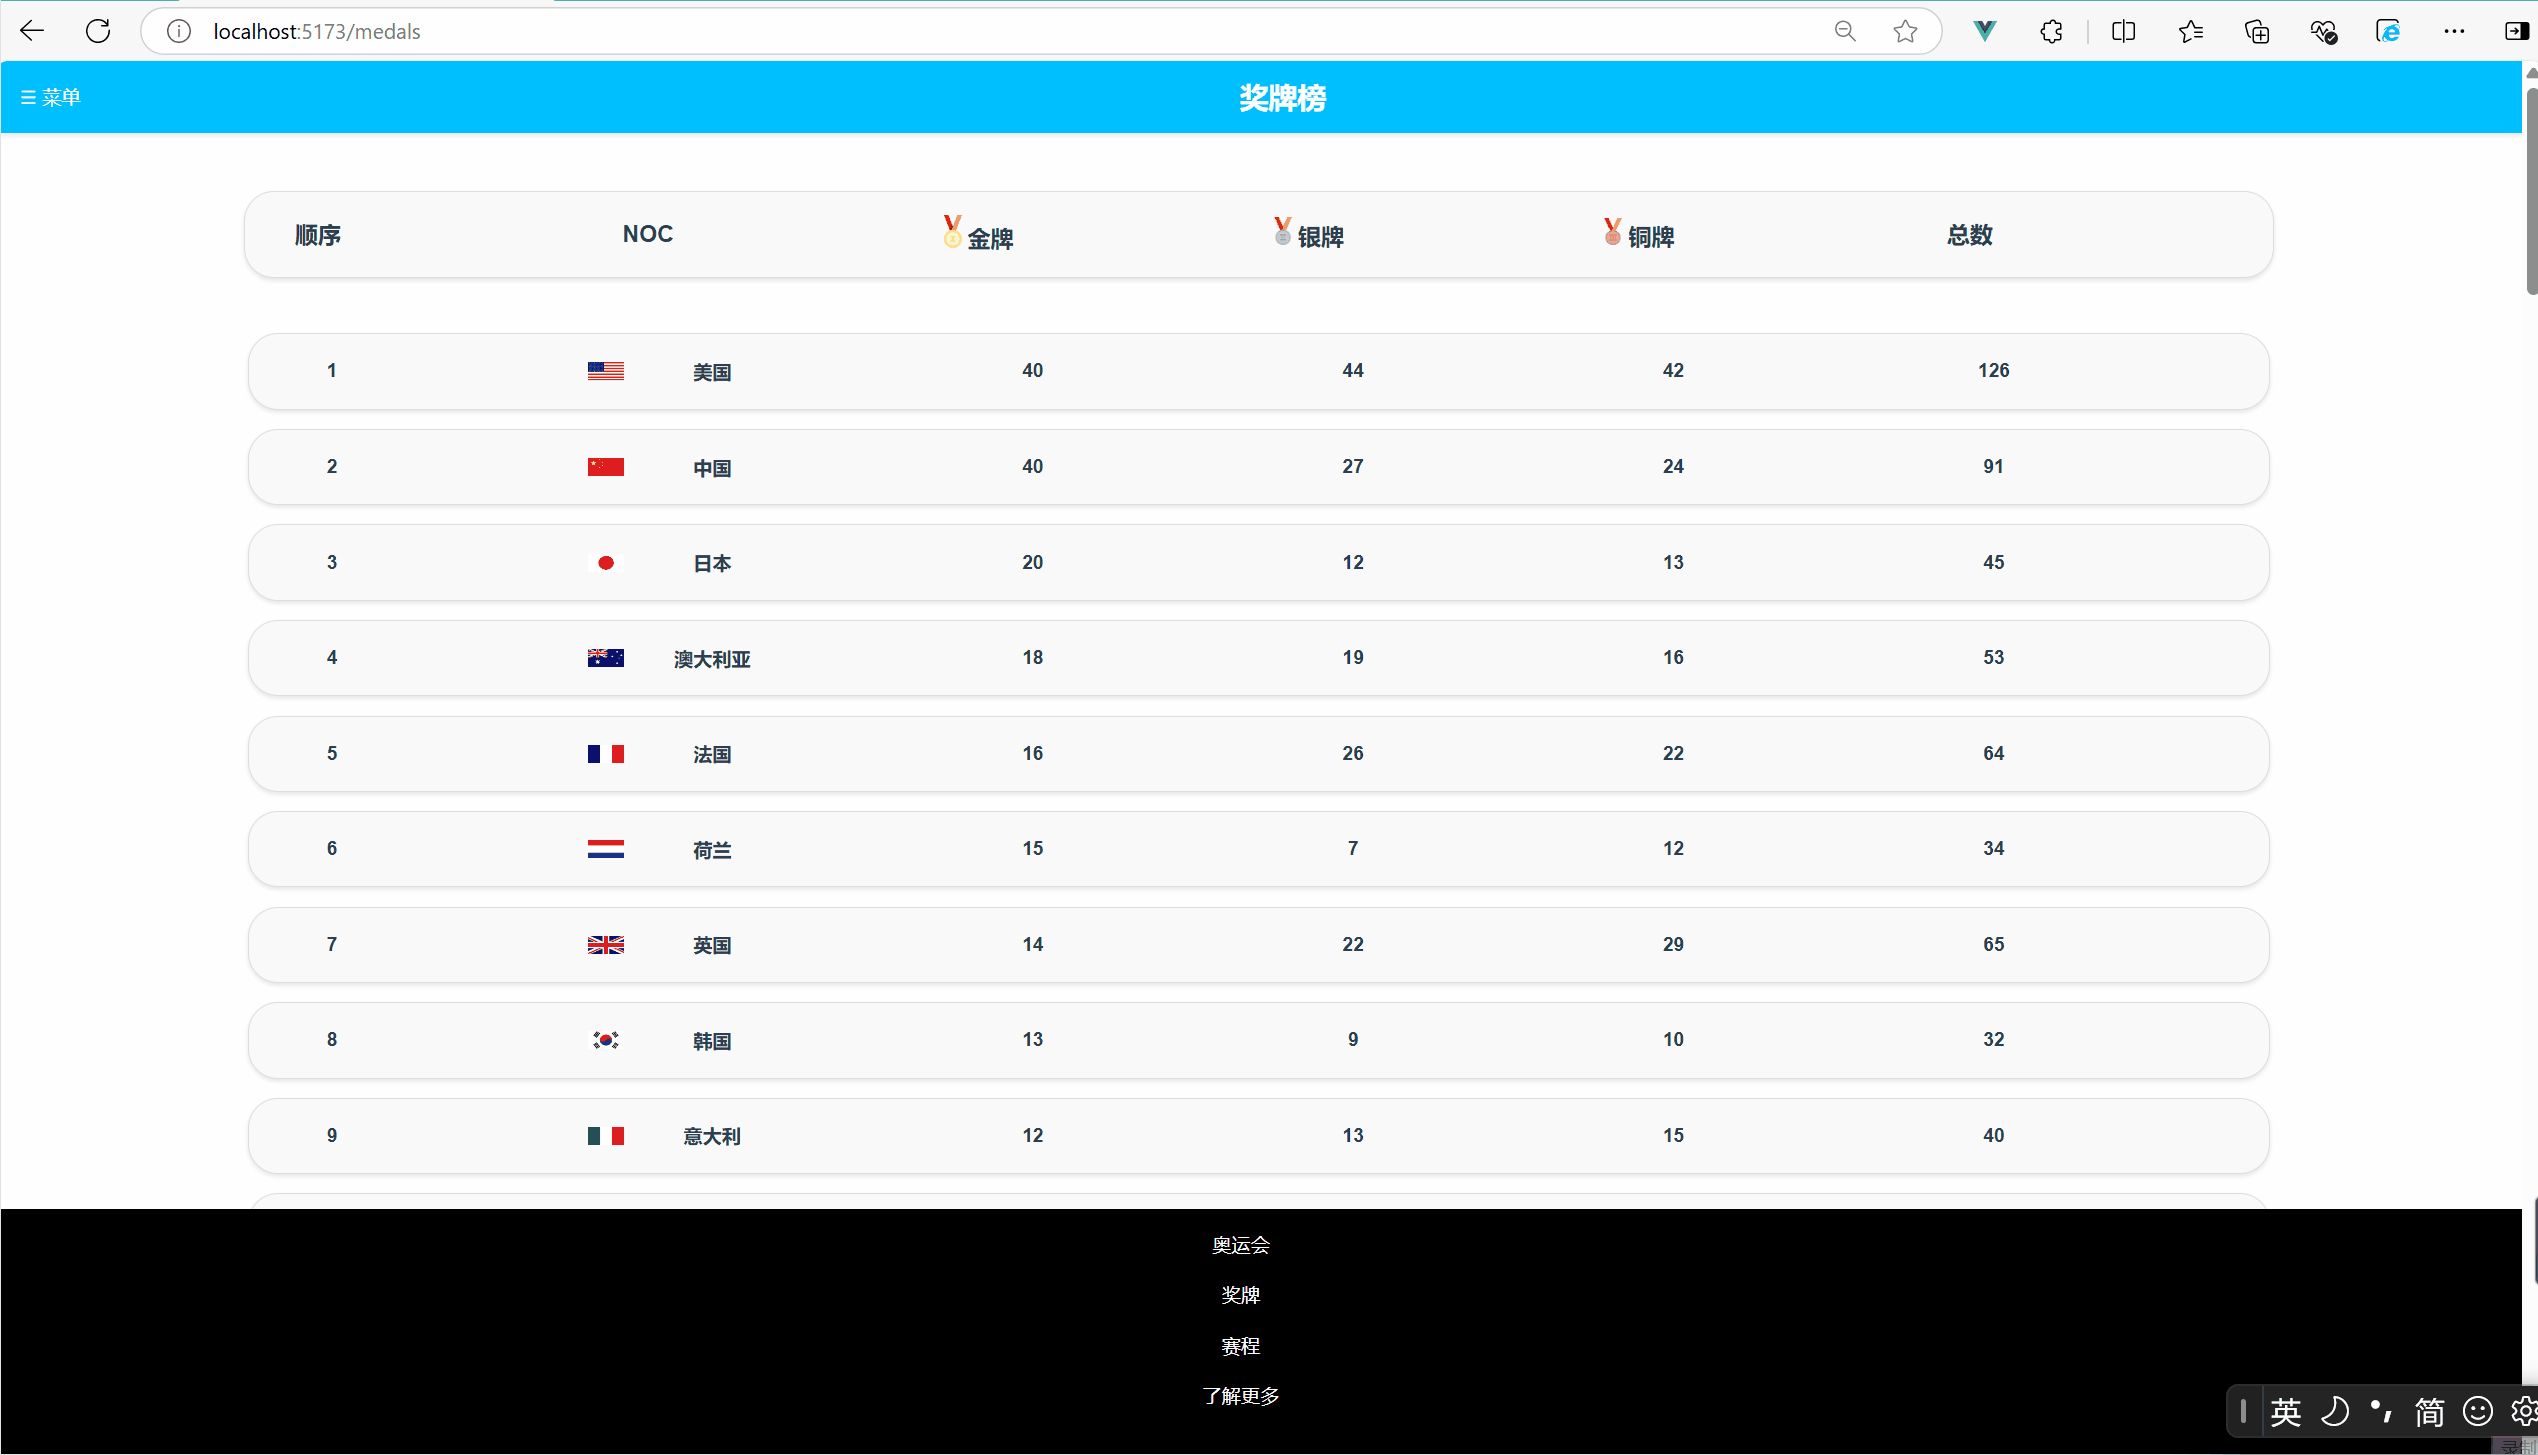Toggle IME English/Chinese mode

coord(2285,1412)
